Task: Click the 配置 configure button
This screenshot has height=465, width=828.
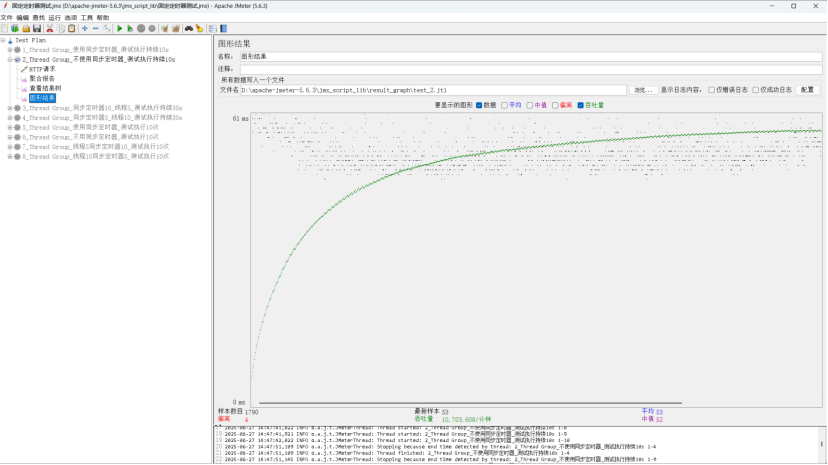Action: coord(806,90)
